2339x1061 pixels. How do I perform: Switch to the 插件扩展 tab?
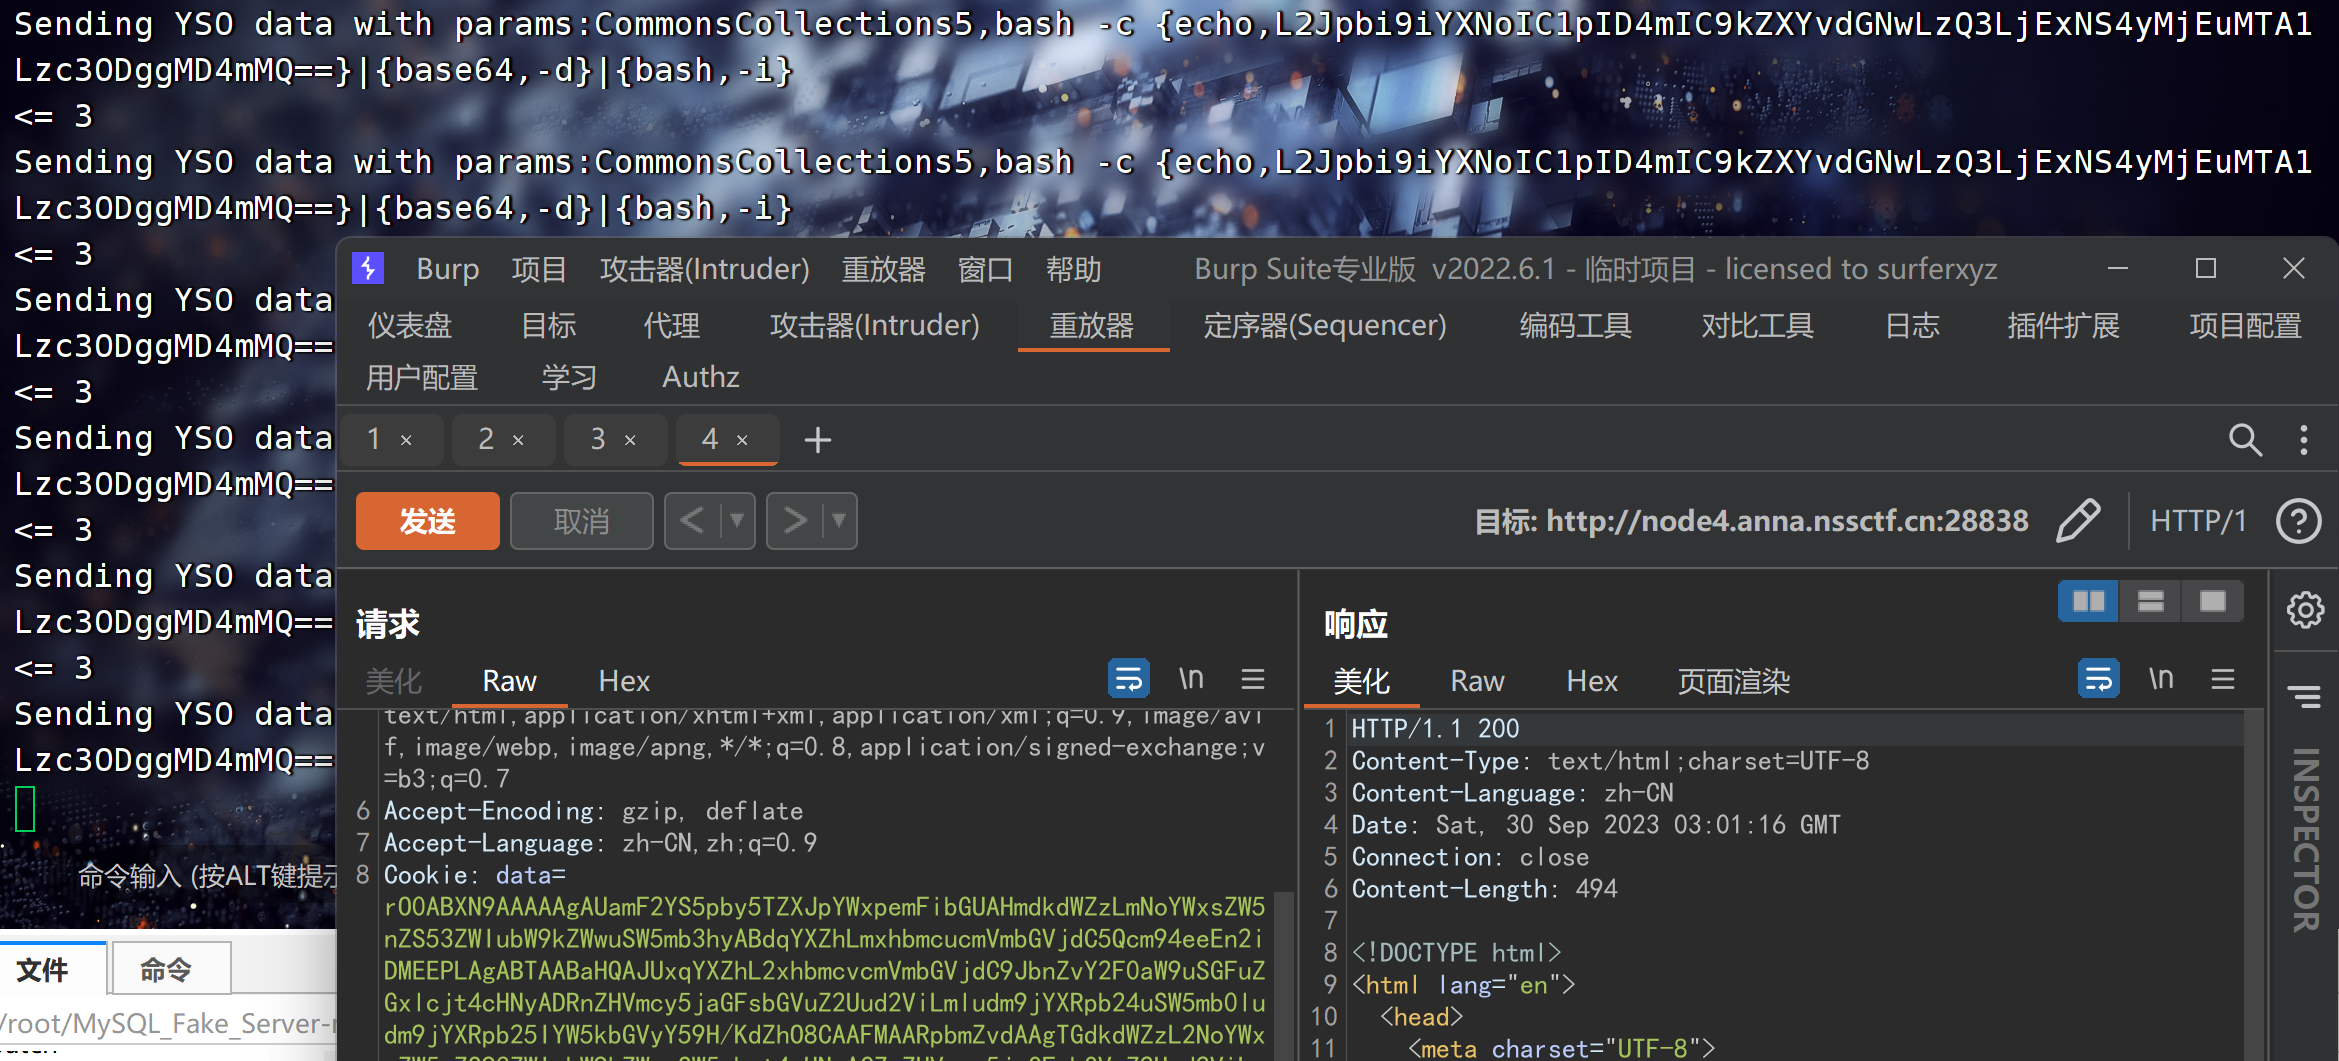(2064, 325)
